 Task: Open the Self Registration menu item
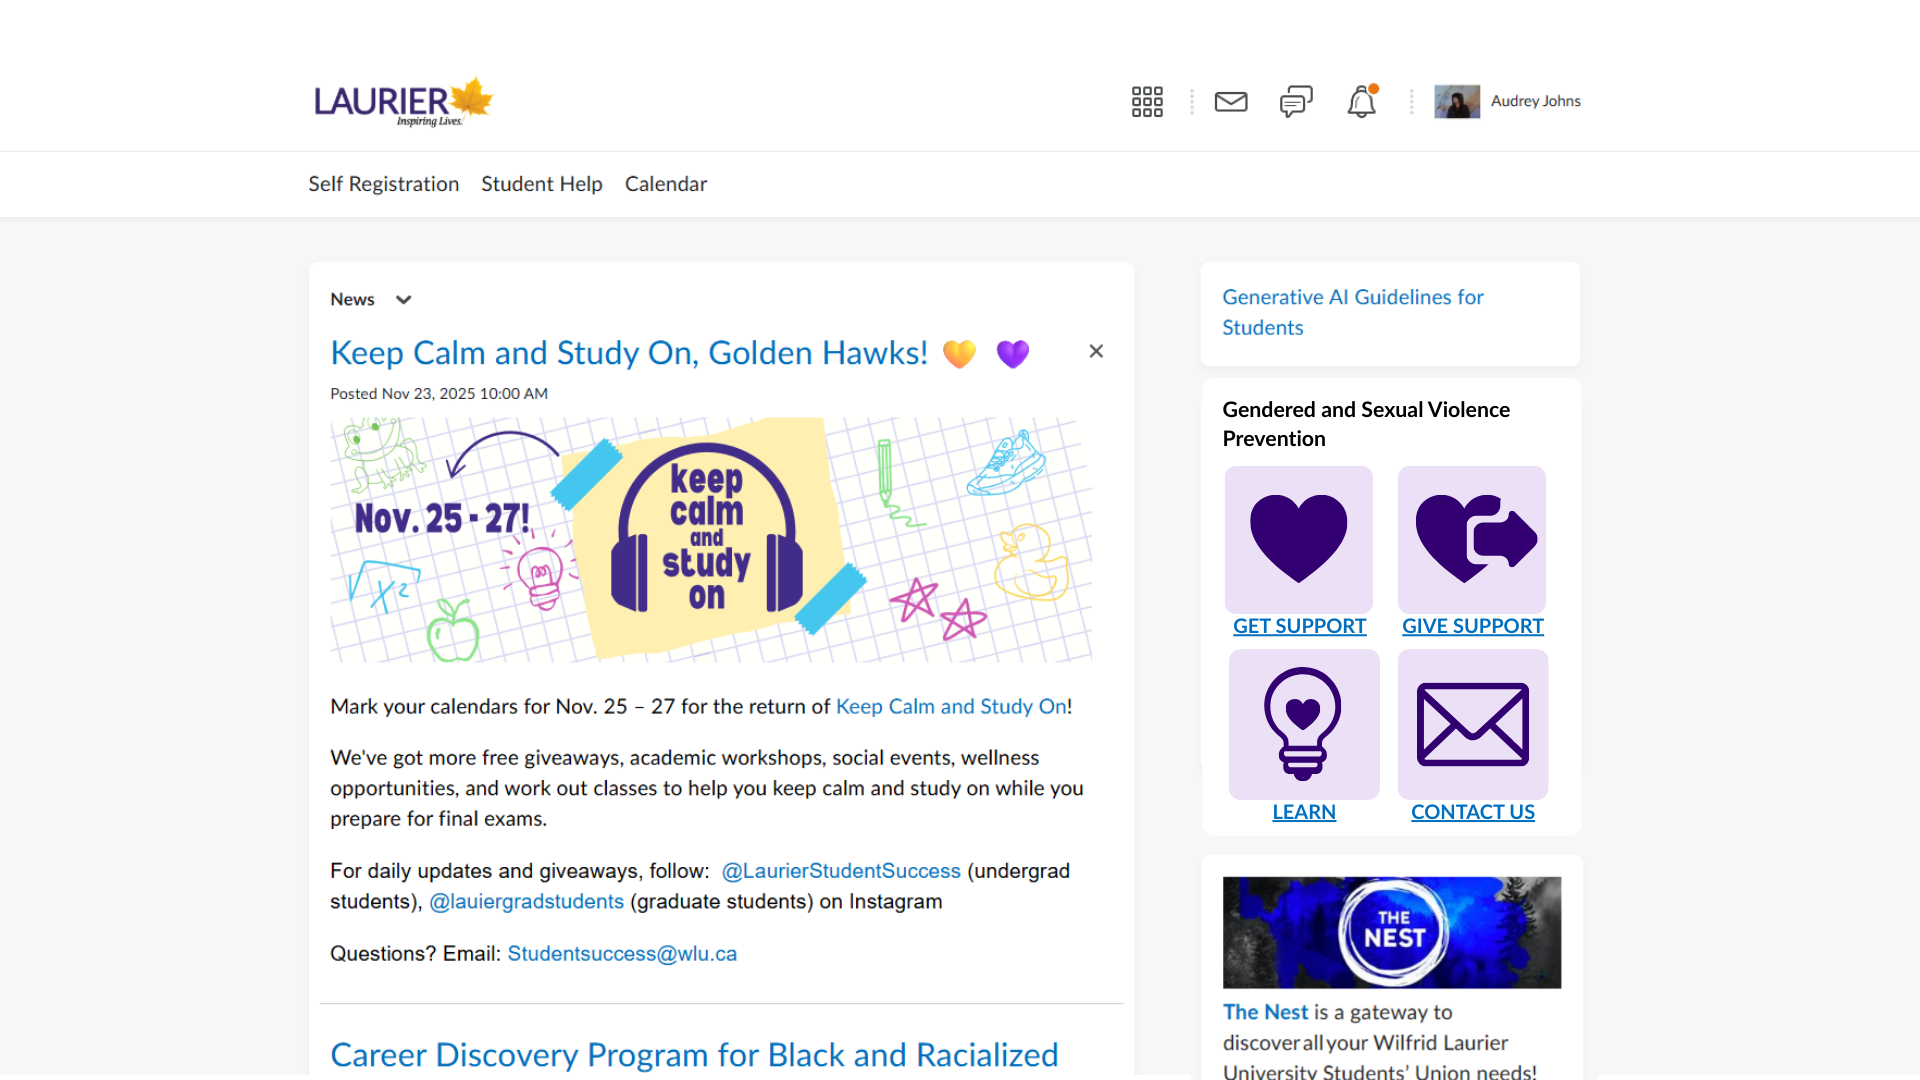(x=383, y=184)
